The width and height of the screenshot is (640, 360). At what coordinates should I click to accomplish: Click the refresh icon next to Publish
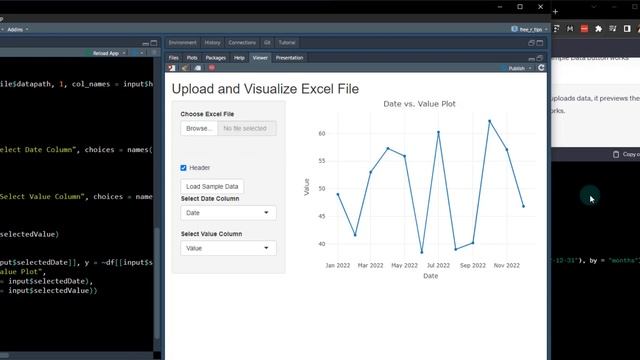click(541, 68)
